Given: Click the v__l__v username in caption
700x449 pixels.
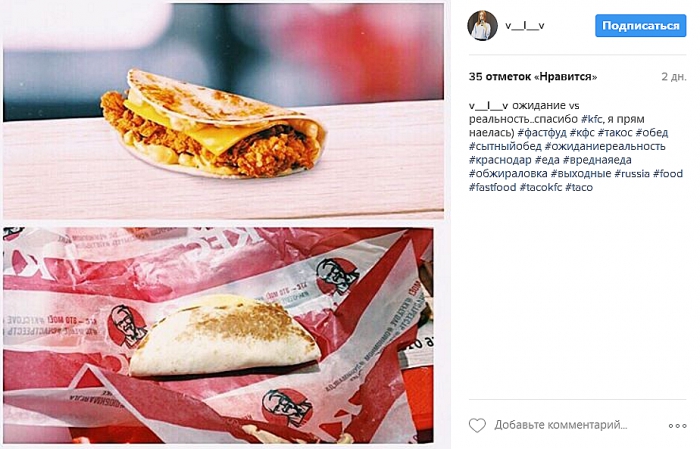Looking at the screenshot, I should 488,105.
